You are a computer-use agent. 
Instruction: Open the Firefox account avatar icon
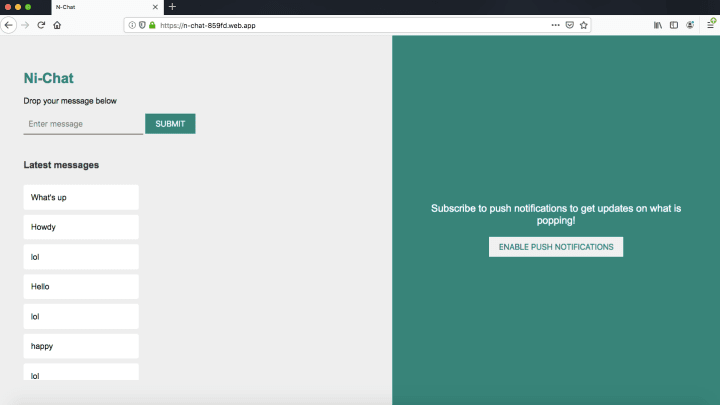pos(690,25)
